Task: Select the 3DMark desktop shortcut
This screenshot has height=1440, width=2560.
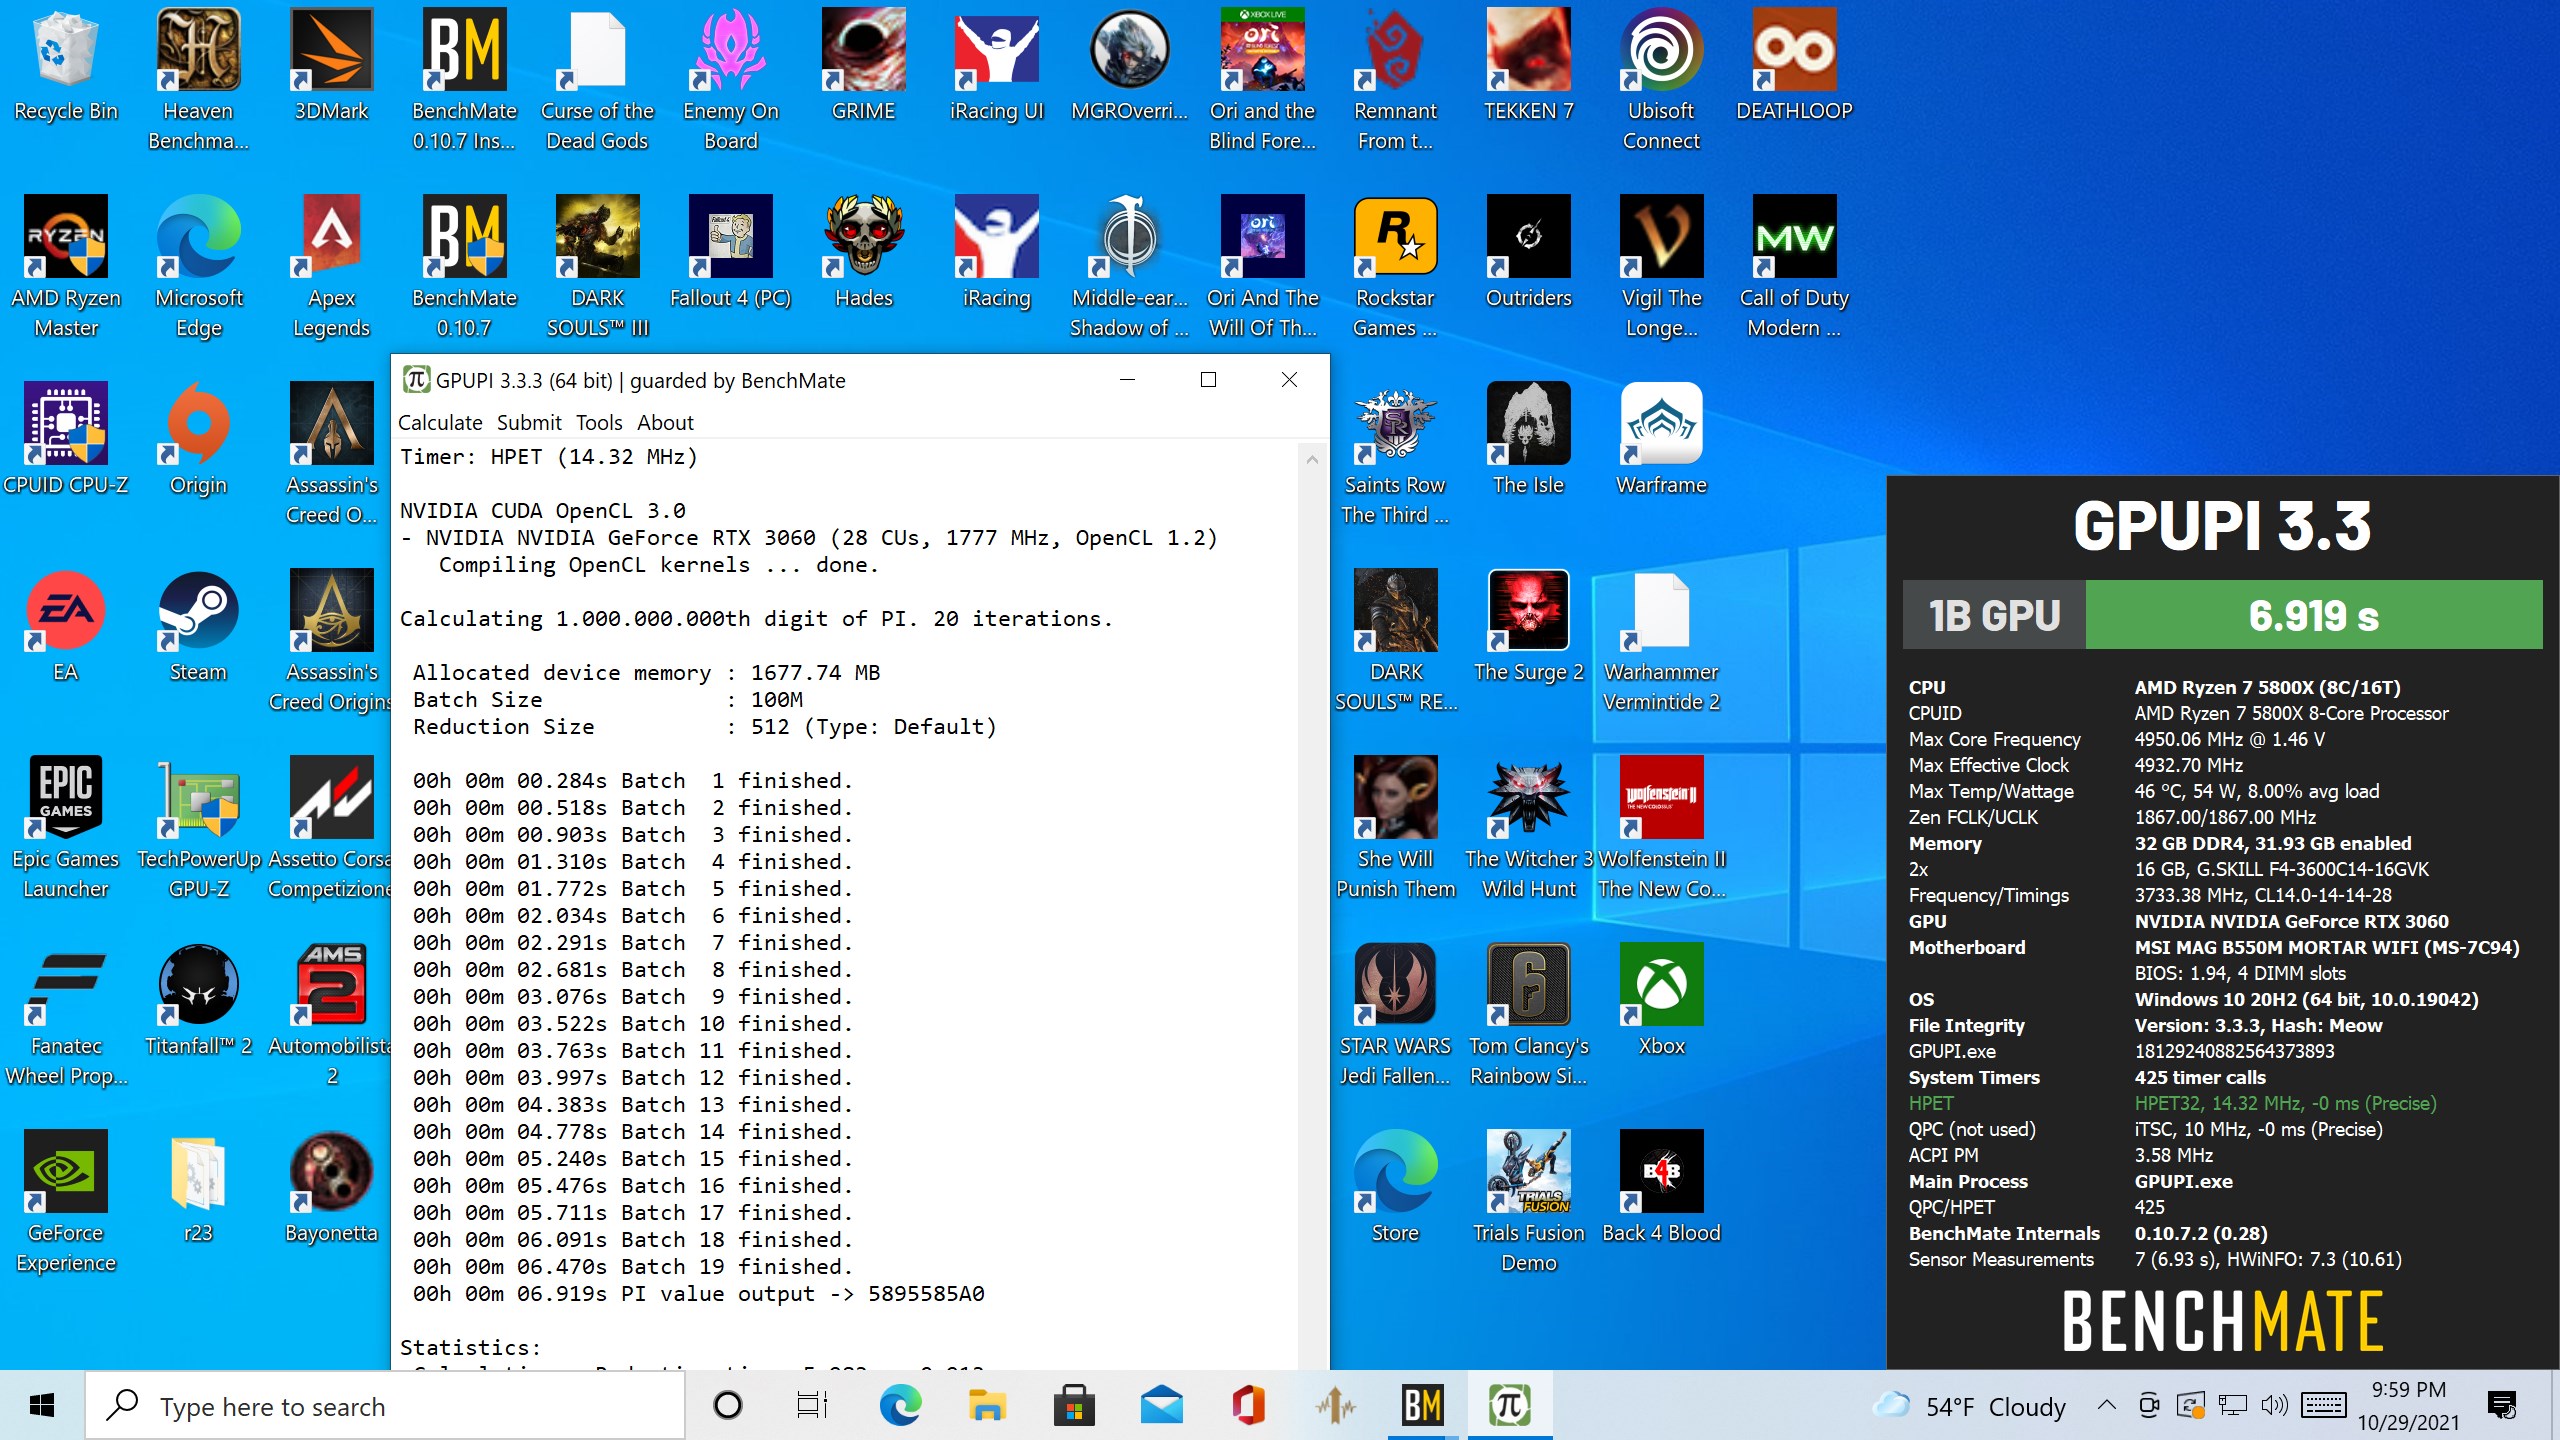Action: tap(331, 66)
